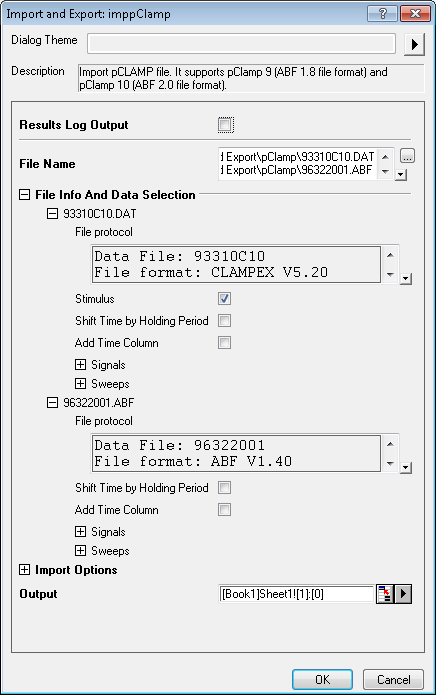Expand Sweeps under 96322001.ABF
The image size is (436, 695).
tap(80, 551)
